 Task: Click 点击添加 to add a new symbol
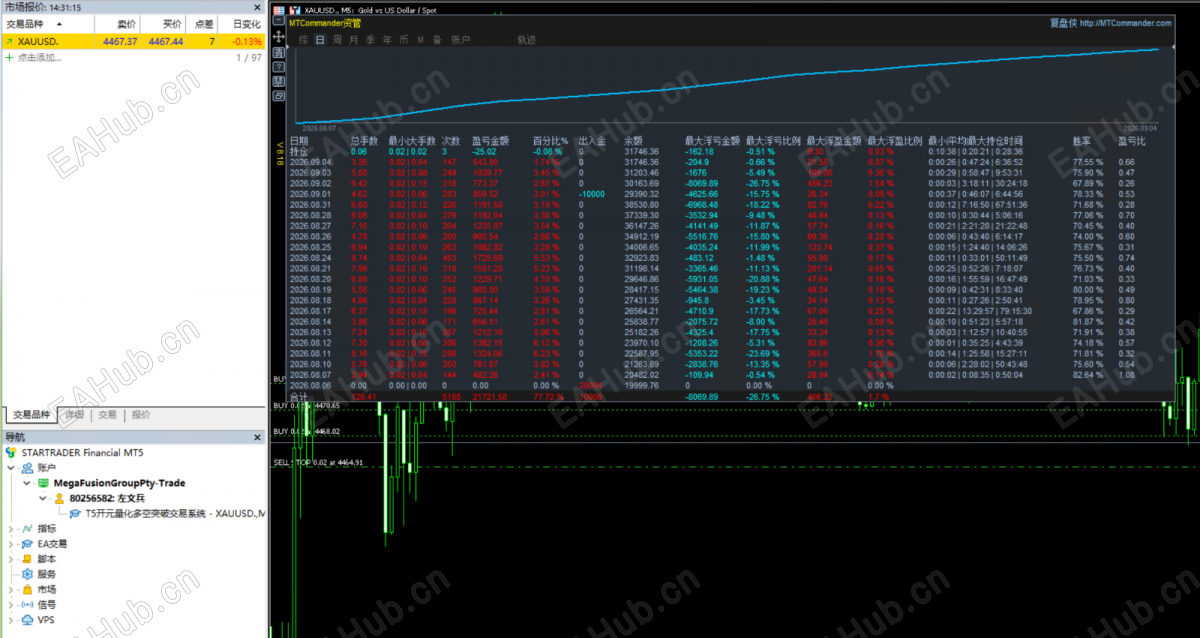coord(40,58)
